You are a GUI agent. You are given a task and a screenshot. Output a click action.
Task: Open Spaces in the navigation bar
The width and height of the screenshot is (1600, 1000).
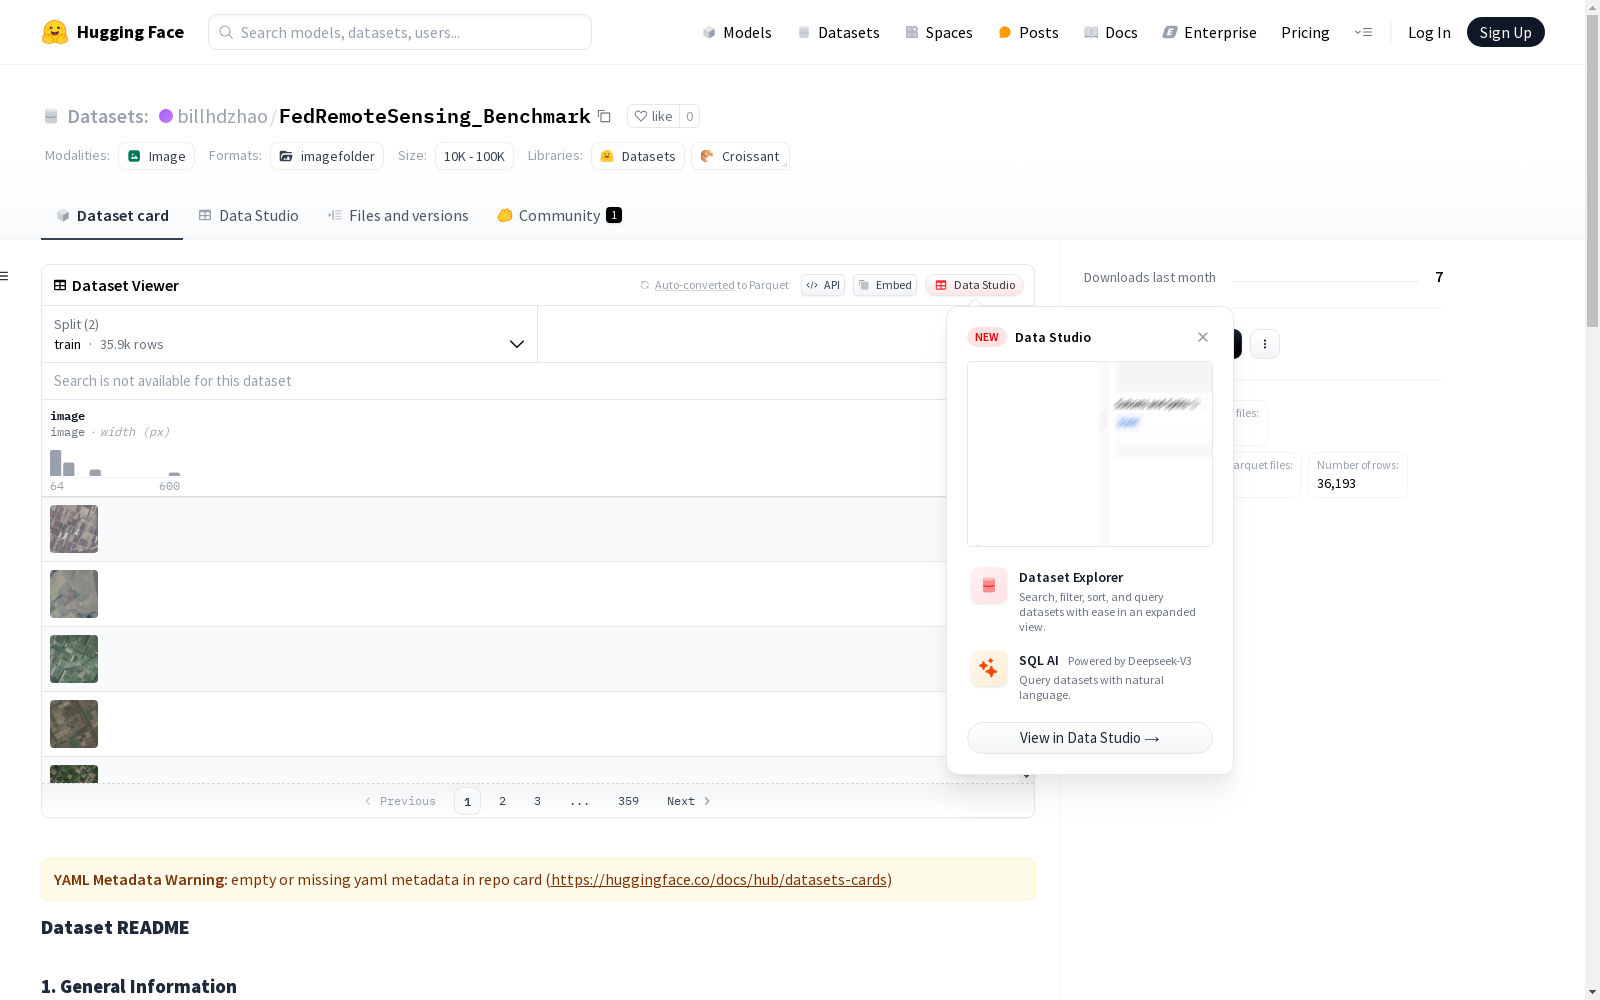pos(939,32)
